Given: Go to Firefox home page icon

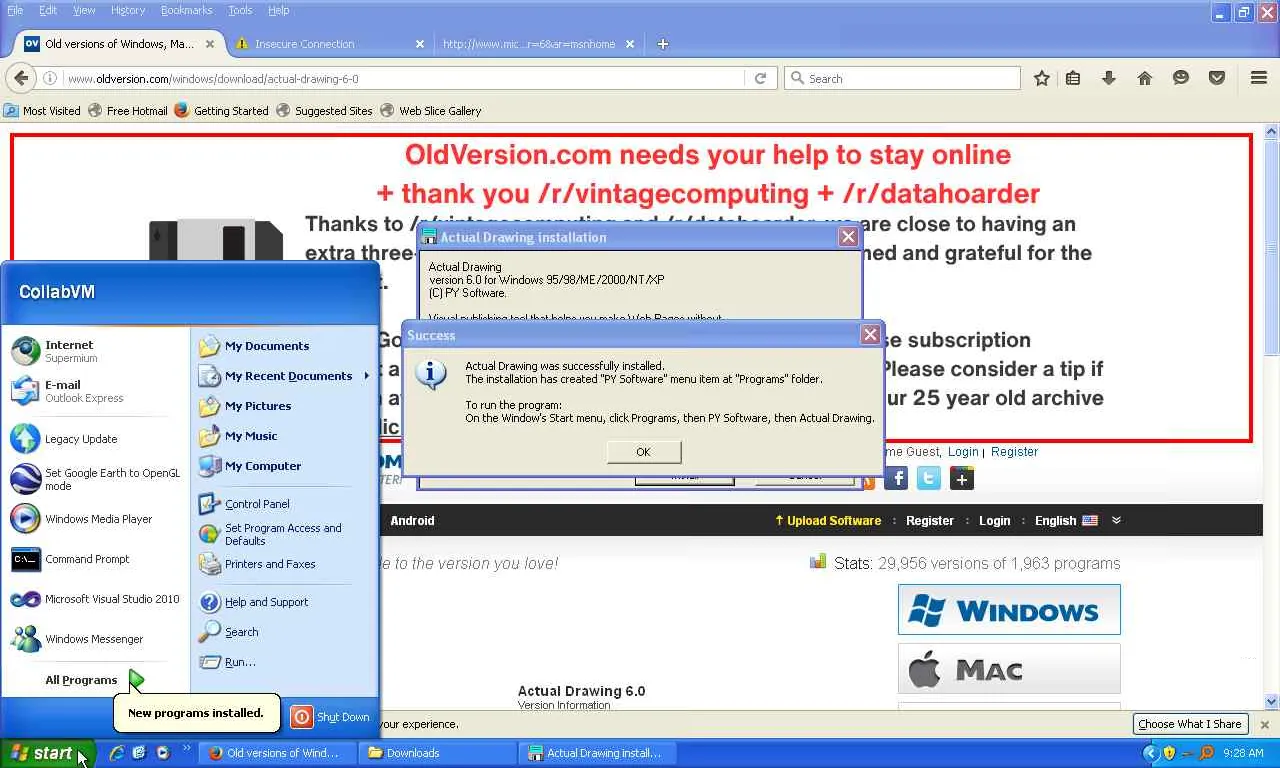Looking at the screenshot, I should pyautogui.click(x=1145, y=78).
